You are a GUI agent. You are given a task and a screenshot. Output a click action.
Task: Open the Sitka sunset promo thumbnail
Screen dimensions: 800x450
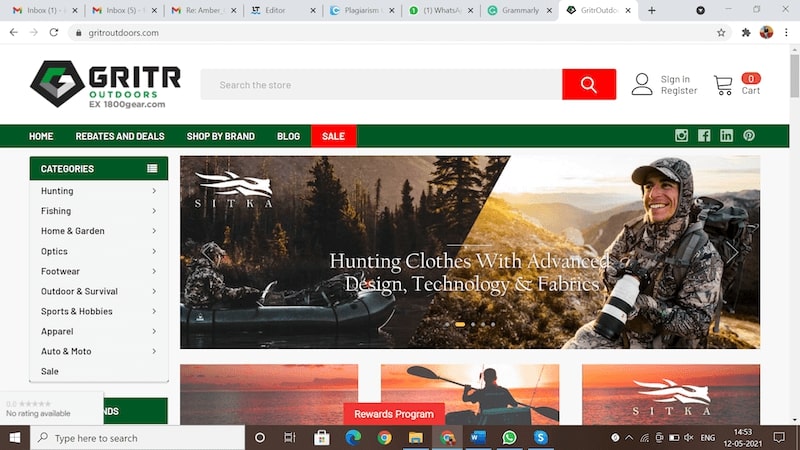(x=671, y=395)
